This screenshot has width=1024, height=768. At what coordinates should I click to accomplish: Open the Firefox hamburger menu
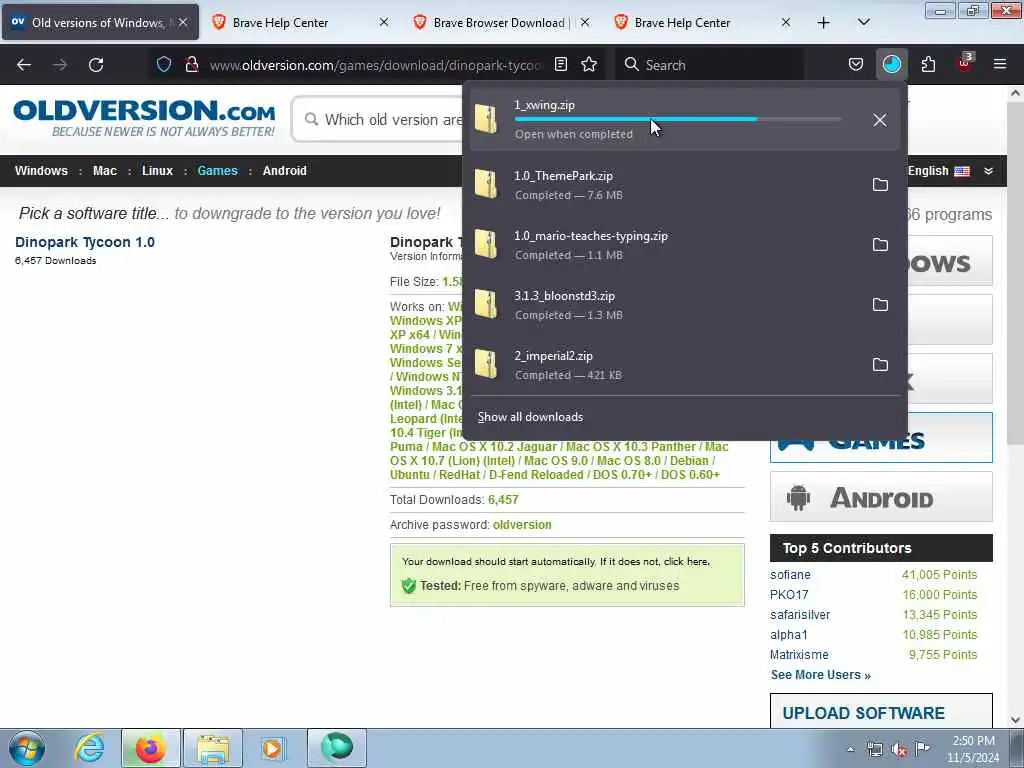pyautogui.click(x=1000, y=64)
